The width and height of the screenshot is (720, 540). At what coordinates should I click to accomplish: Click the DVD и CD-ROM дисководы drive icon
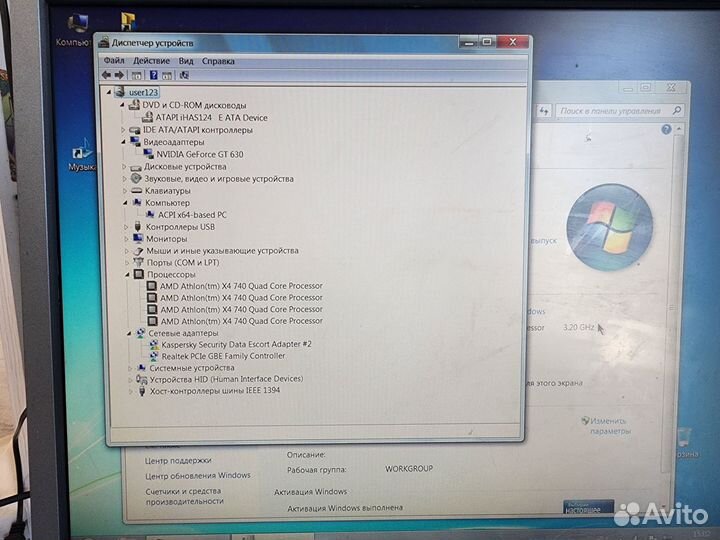(134, 105)
